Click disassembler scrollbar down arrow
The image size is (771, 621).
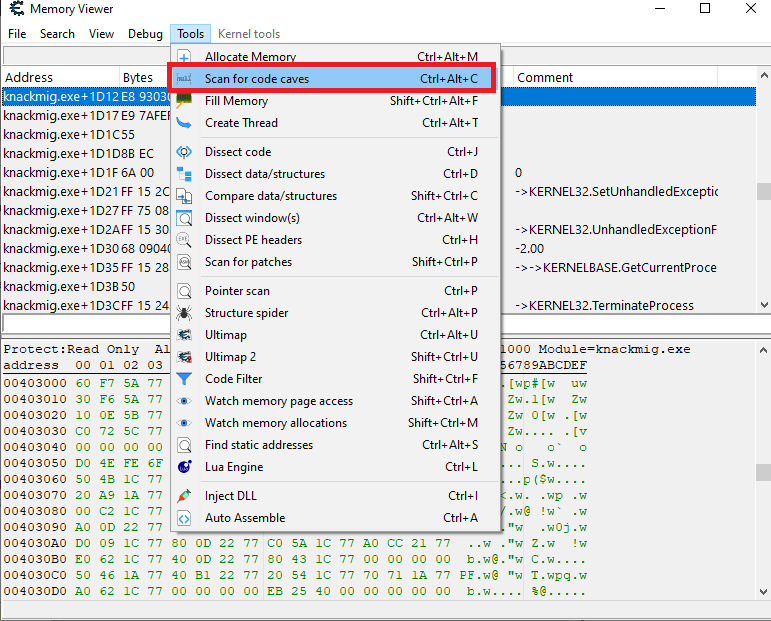[764, 305]
